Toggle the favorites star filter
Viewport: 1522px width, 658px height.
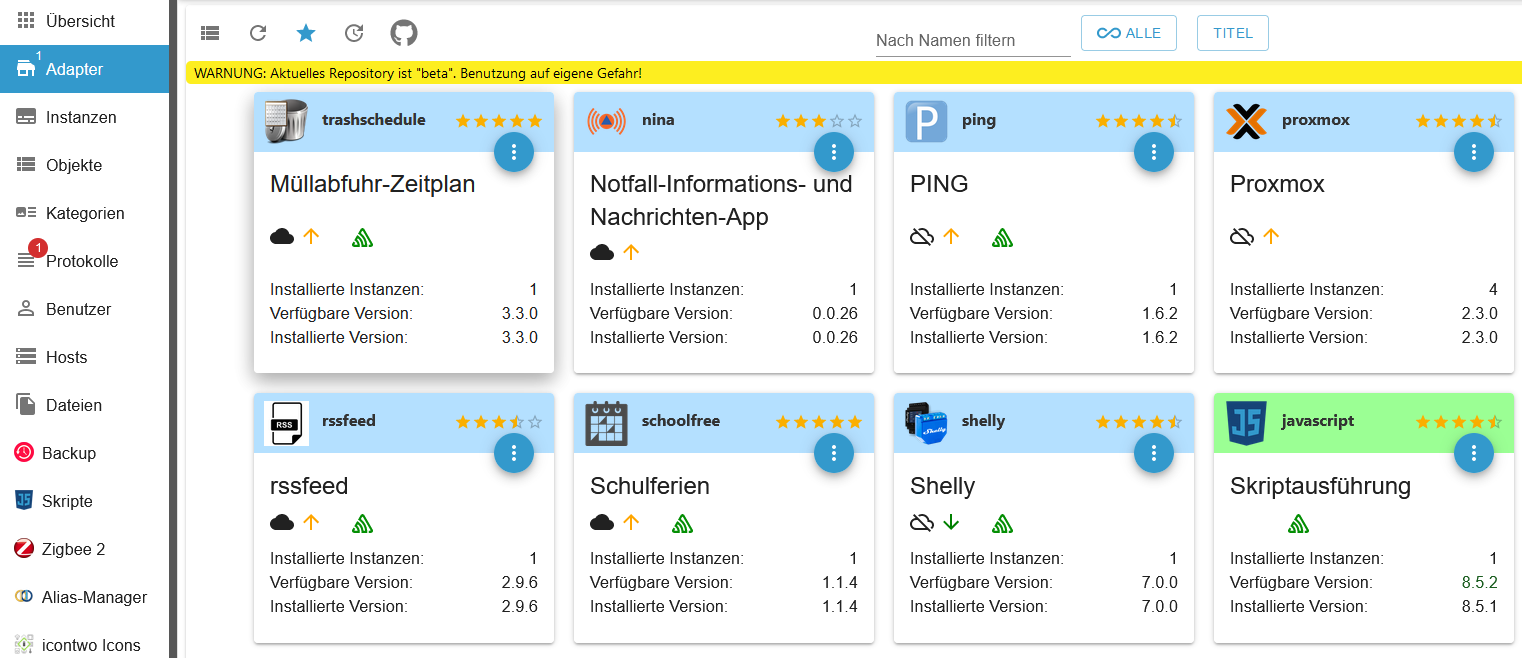[306, 33]
